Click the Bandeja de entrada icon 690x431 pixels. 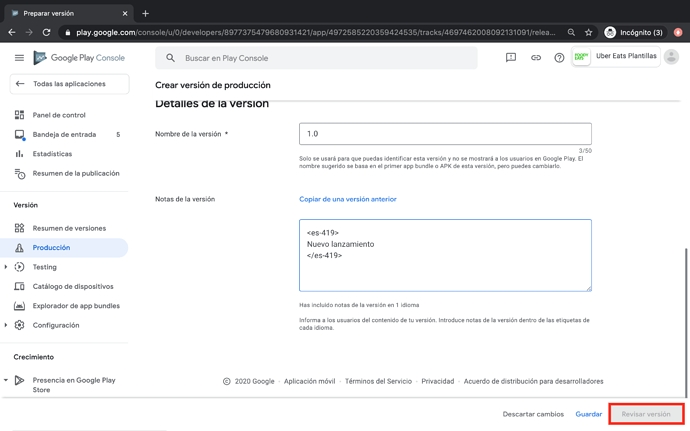(x=20, y=135)
